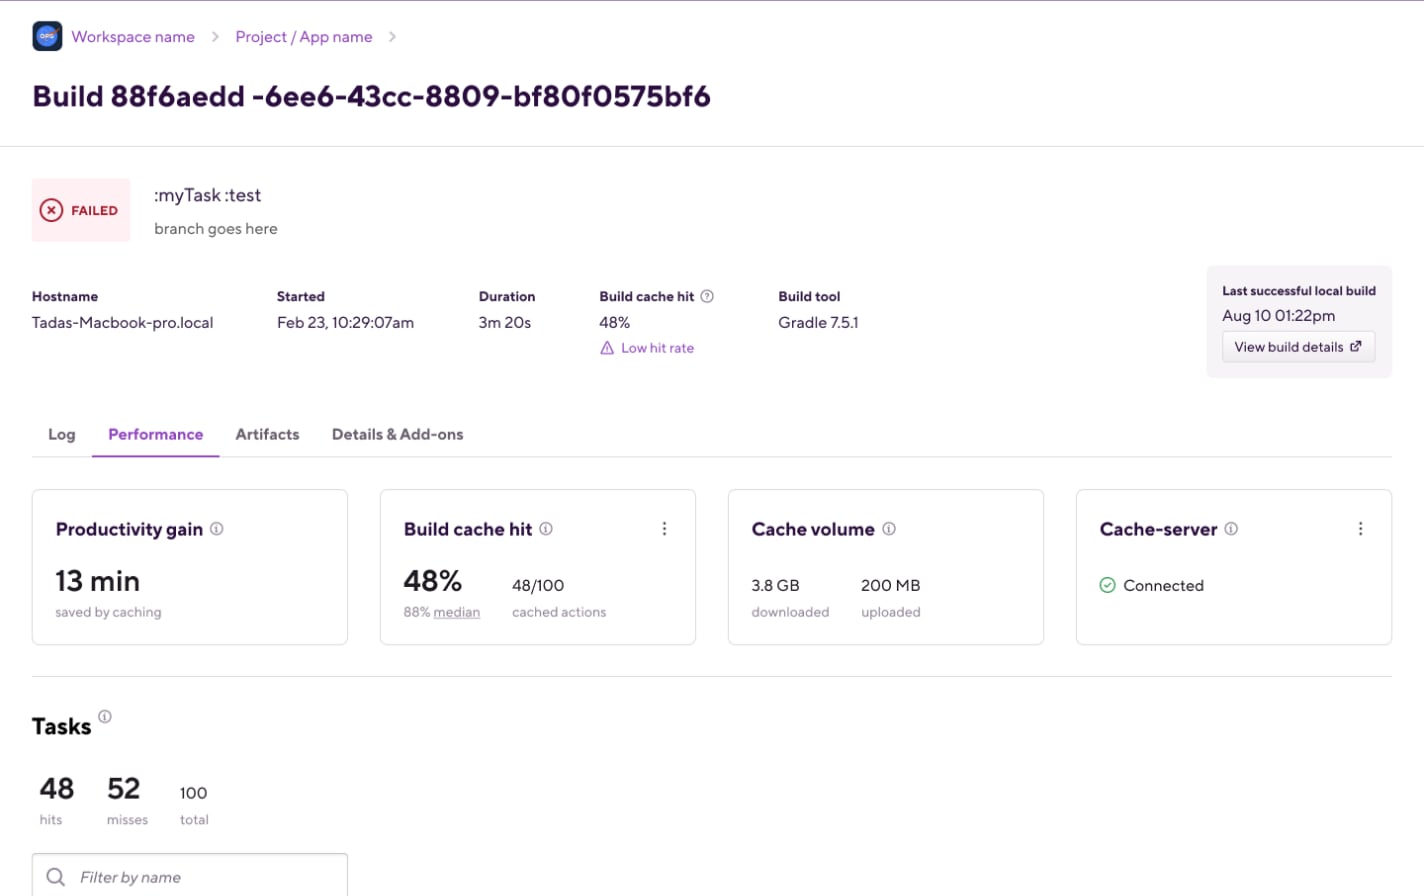
Task: Navigate to Project / App name breadcrumb
Action: [304, 37]
